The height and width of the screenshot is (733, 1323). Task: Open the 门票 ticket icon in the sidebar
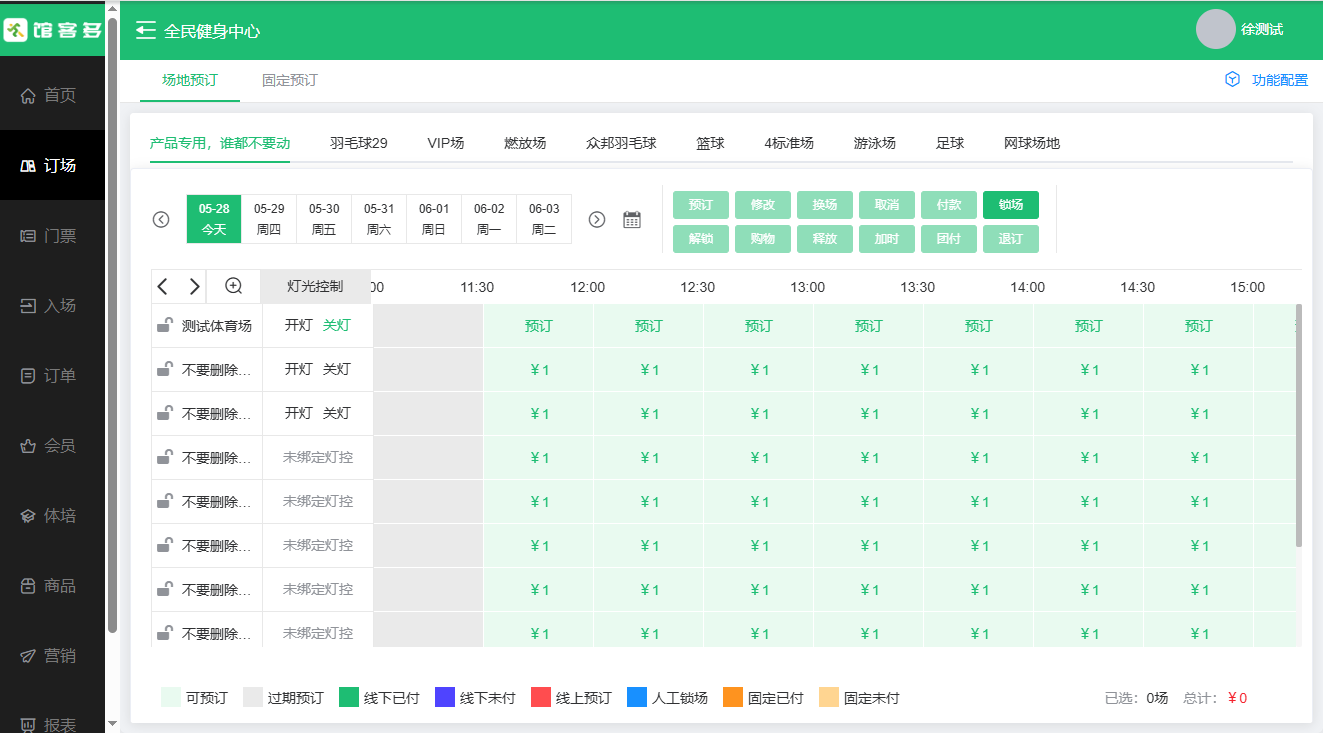point(28,236)
